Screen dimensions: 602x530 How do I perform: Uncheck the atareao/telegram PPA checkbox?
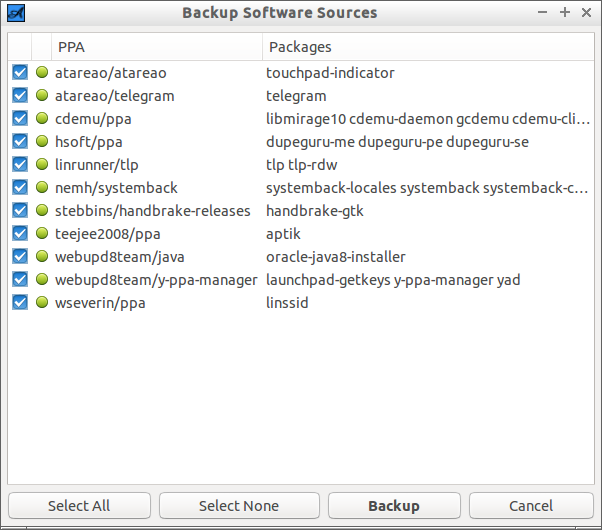[20, 95]
